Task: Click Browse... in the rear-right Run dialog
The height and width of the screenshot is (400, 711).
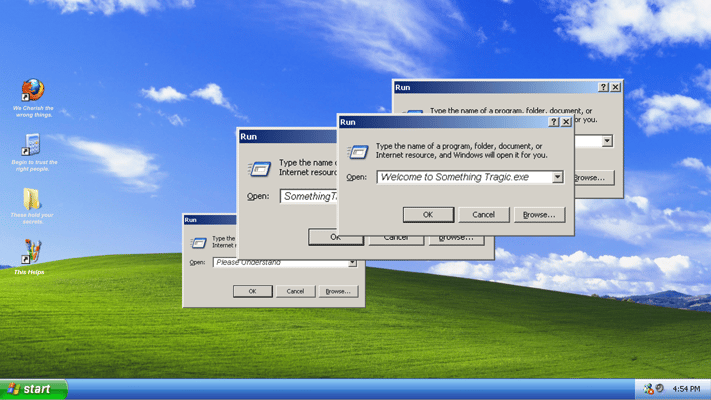Action: pyautogui.click(x=594, y=178)
